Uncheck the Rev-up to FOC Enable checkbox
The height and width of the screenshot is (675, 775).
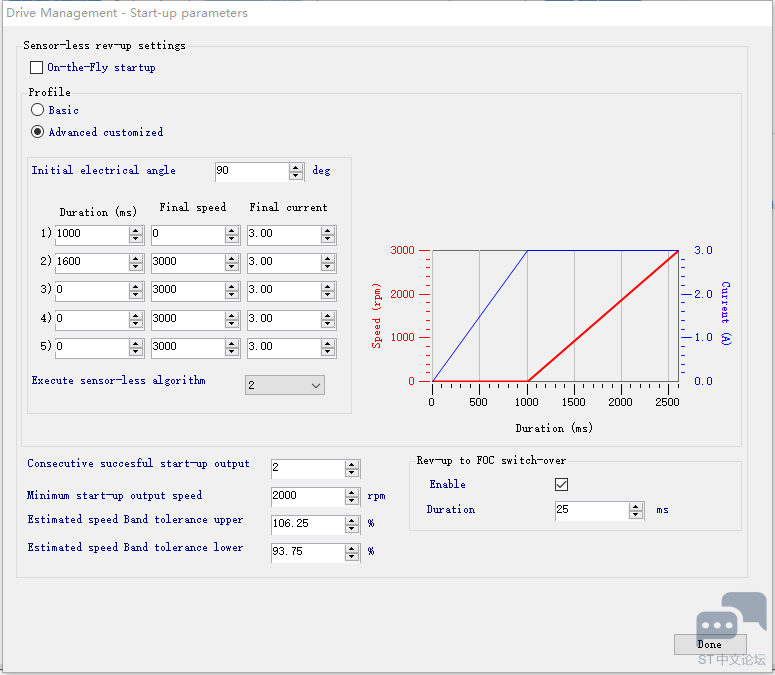point(561,484)
